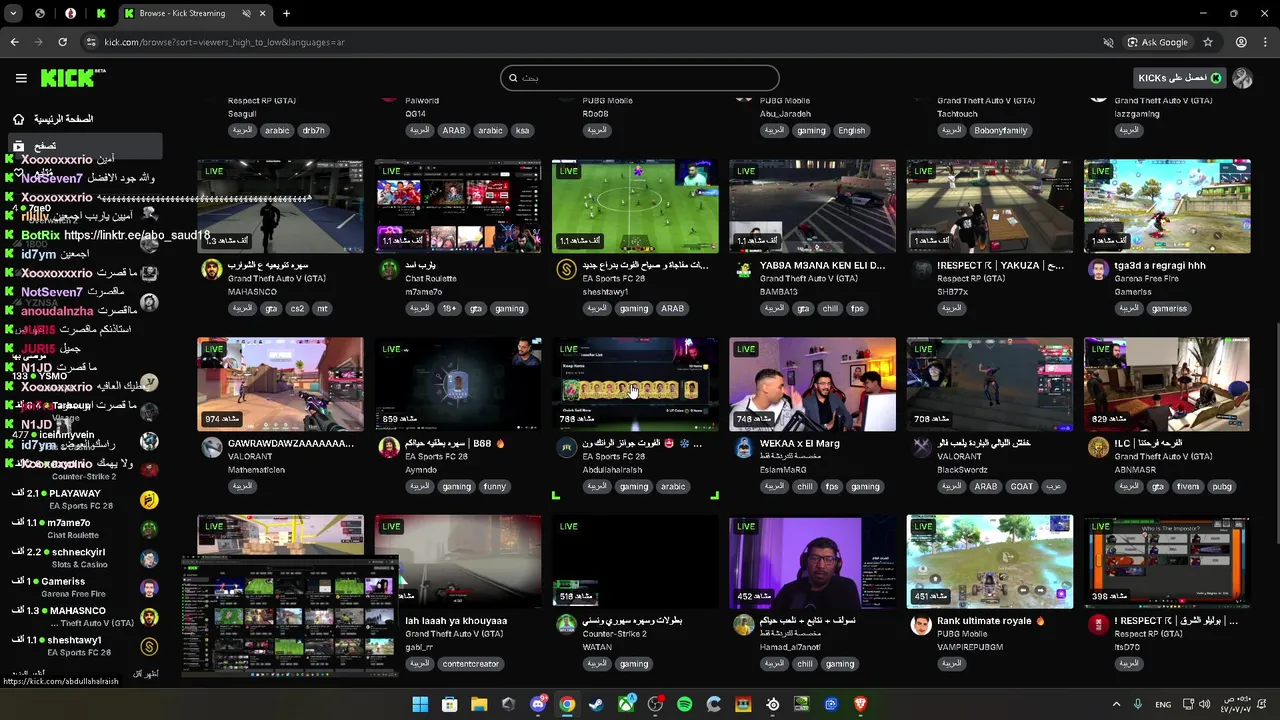Click the Ask Google button
The height and width of the screenshot is (720, 1280).
[1157, 42]
